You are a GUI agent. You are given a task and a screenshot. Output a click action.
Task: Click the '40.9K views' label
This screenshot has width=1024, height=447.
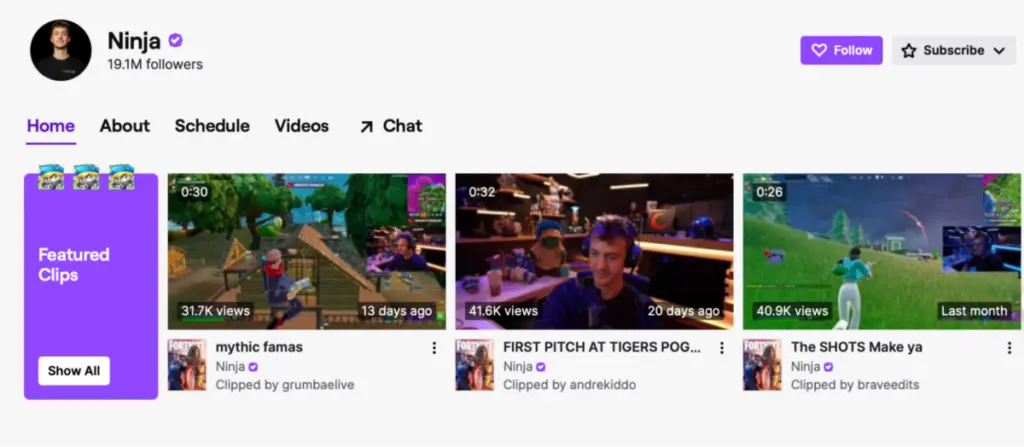point(792,311)
